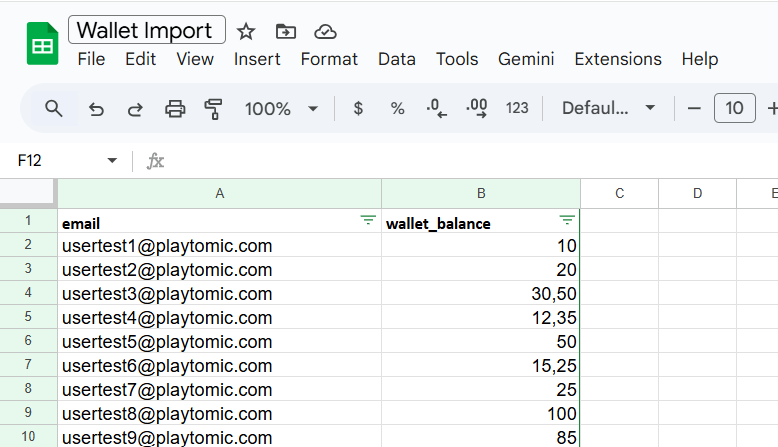The height and width of the screenshot is (447, 778).
Task: Select cell usertest3@playtomic.com
Action: [x=219, y=293]
